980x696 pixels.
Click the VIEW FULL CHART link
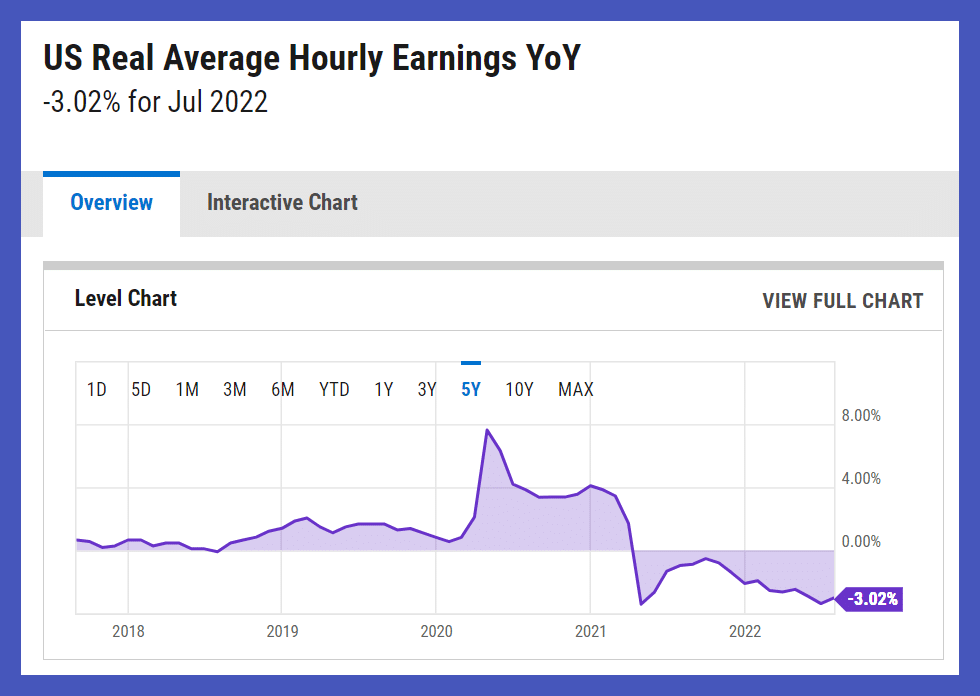pos(842,301)
